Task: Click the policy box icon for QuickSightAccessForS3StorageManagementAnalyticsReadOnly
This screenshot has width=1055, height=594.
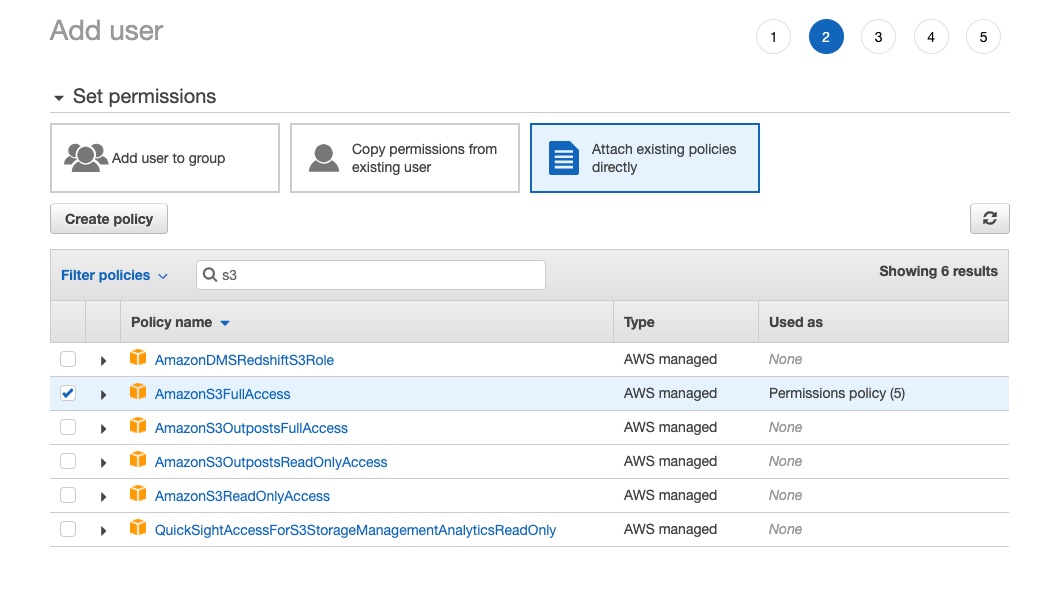Action: [138, 527]
